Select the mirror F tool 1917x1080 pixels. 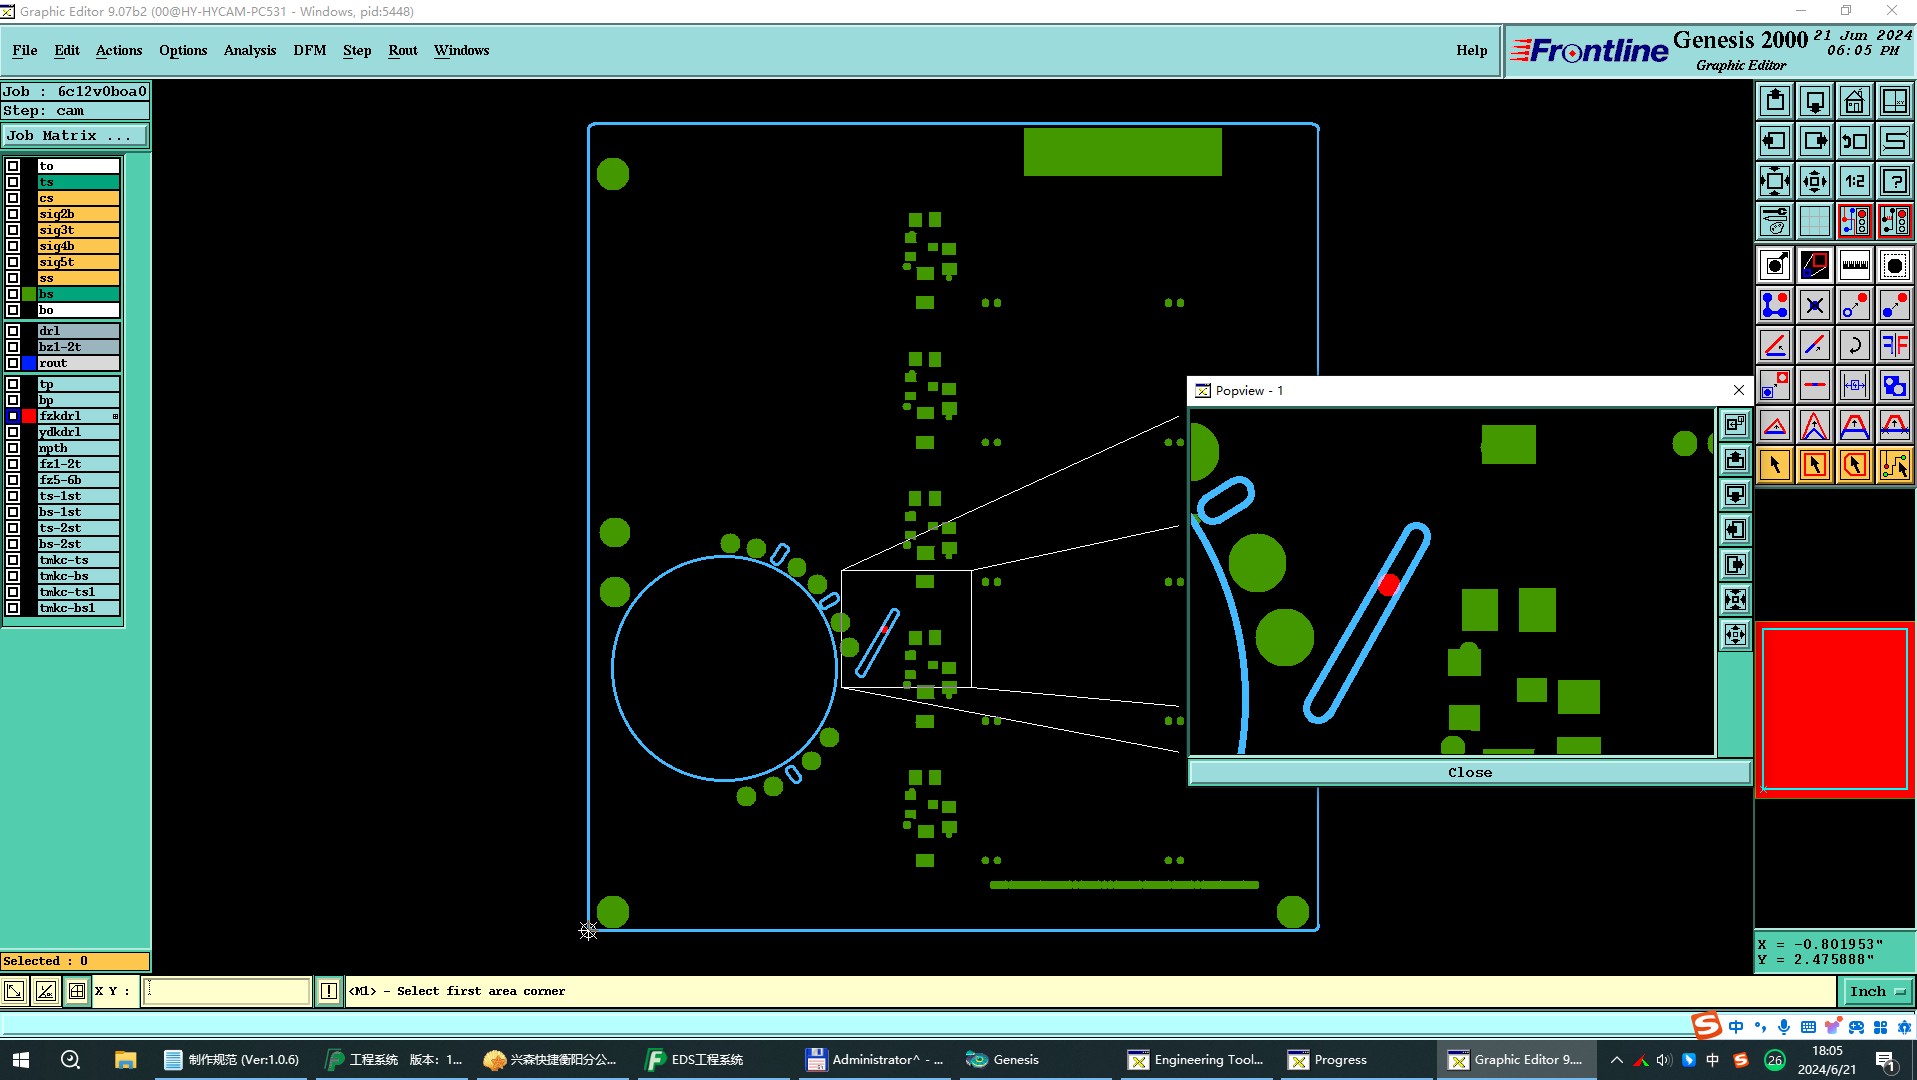click(x=1894, y=345)
